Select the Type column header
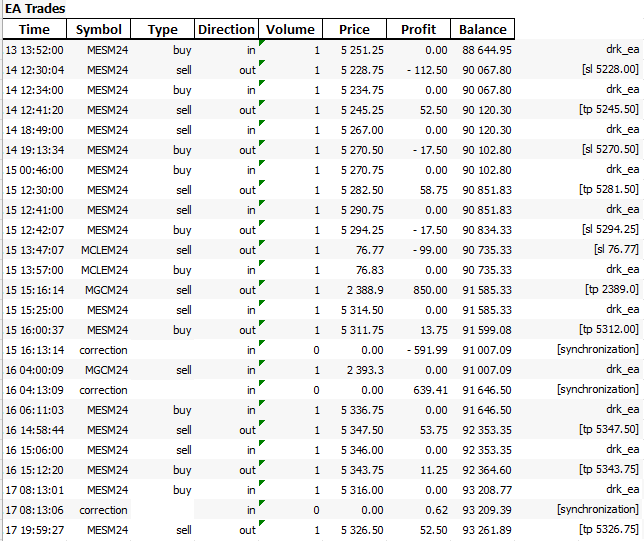The image size is (644, 541). click(x=163, y=29)
